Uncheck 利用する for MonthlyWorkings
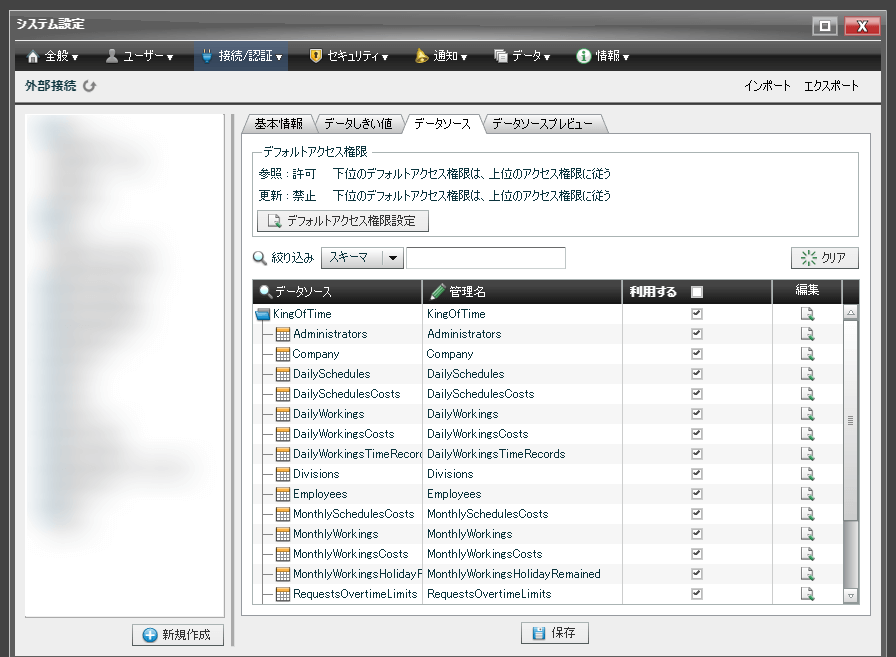Viewport: 896px width, 657px height. tap(697, 534)
